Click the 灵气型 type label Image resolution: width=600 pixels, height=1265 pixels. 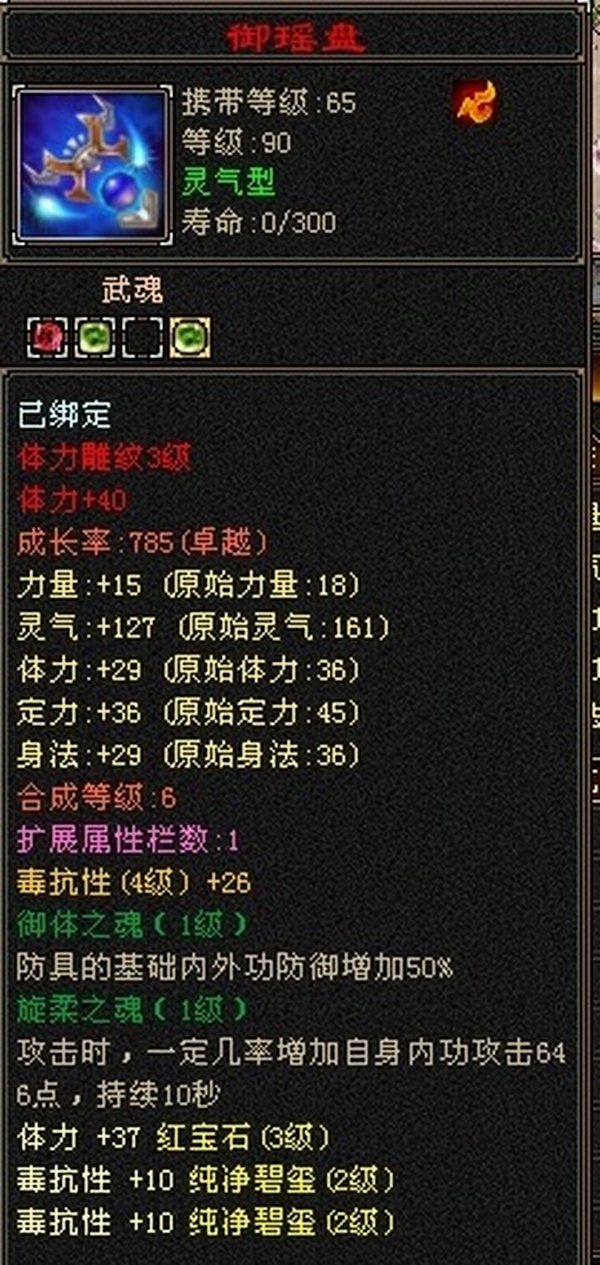click(229, 182)
